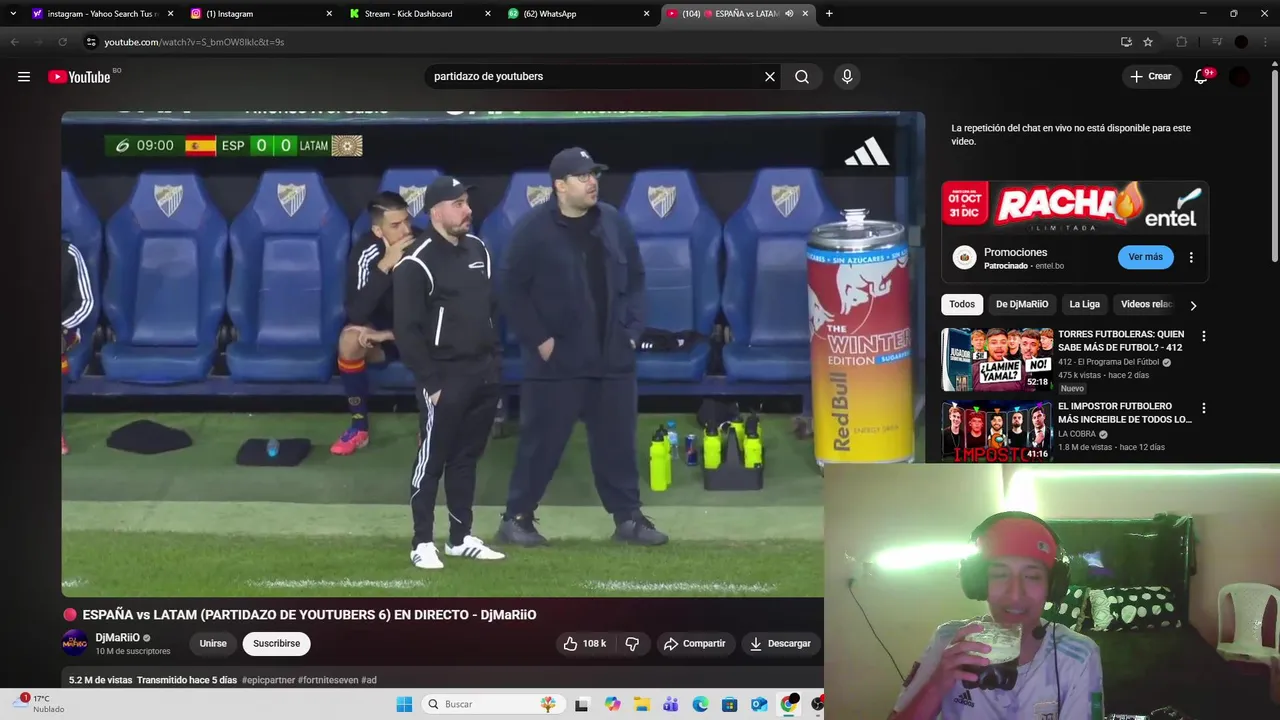1280x720 pixels.
Task: Download the video with Descargar
Action: coord(781,644)
